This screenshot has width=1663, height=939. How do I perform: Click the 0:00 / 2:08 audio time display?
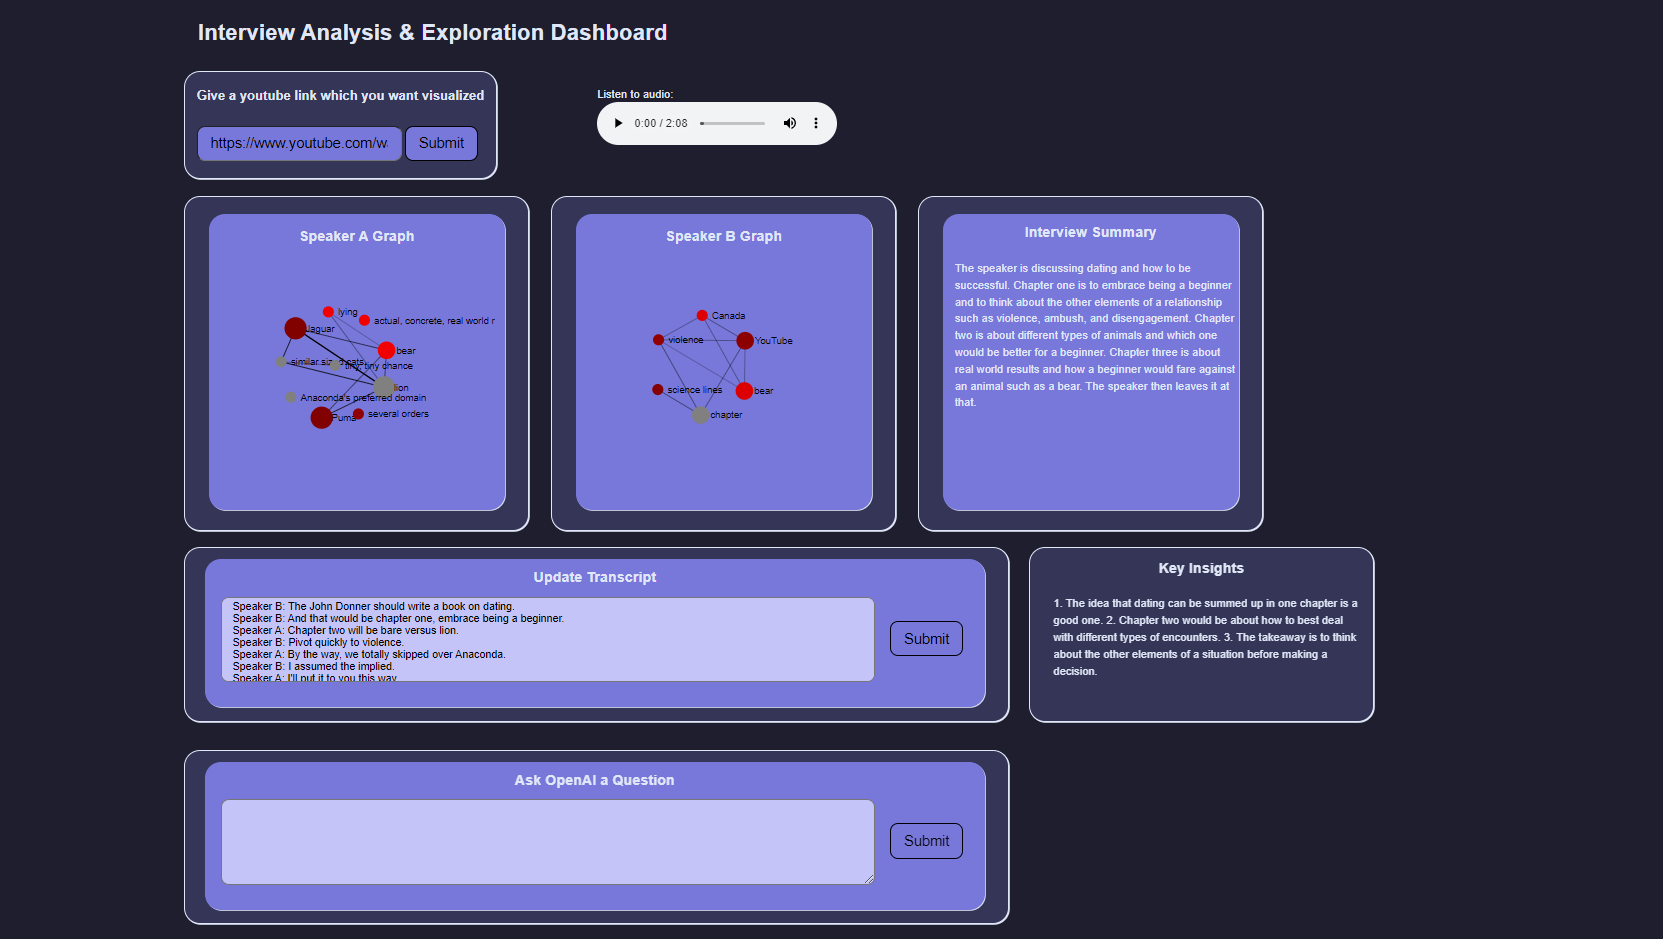point(661,123)
